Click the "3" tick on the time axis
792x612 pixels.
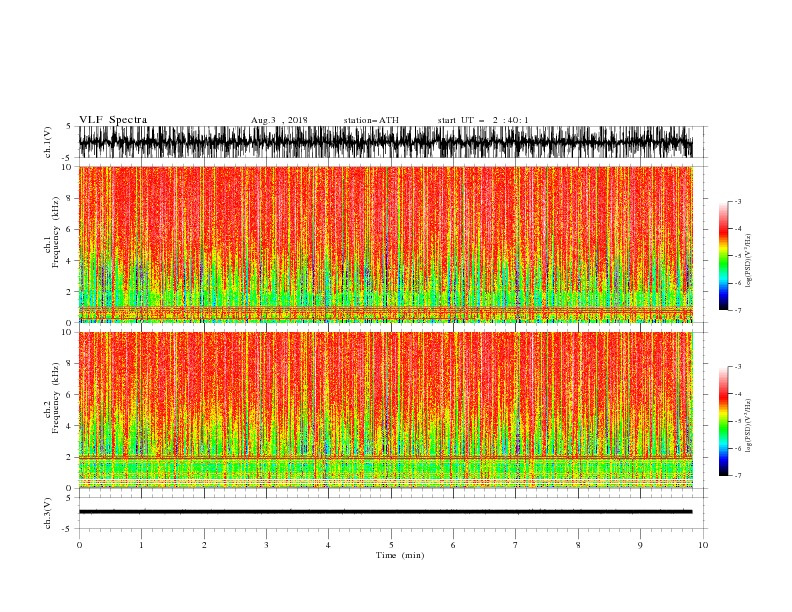(x=266, y=545)
